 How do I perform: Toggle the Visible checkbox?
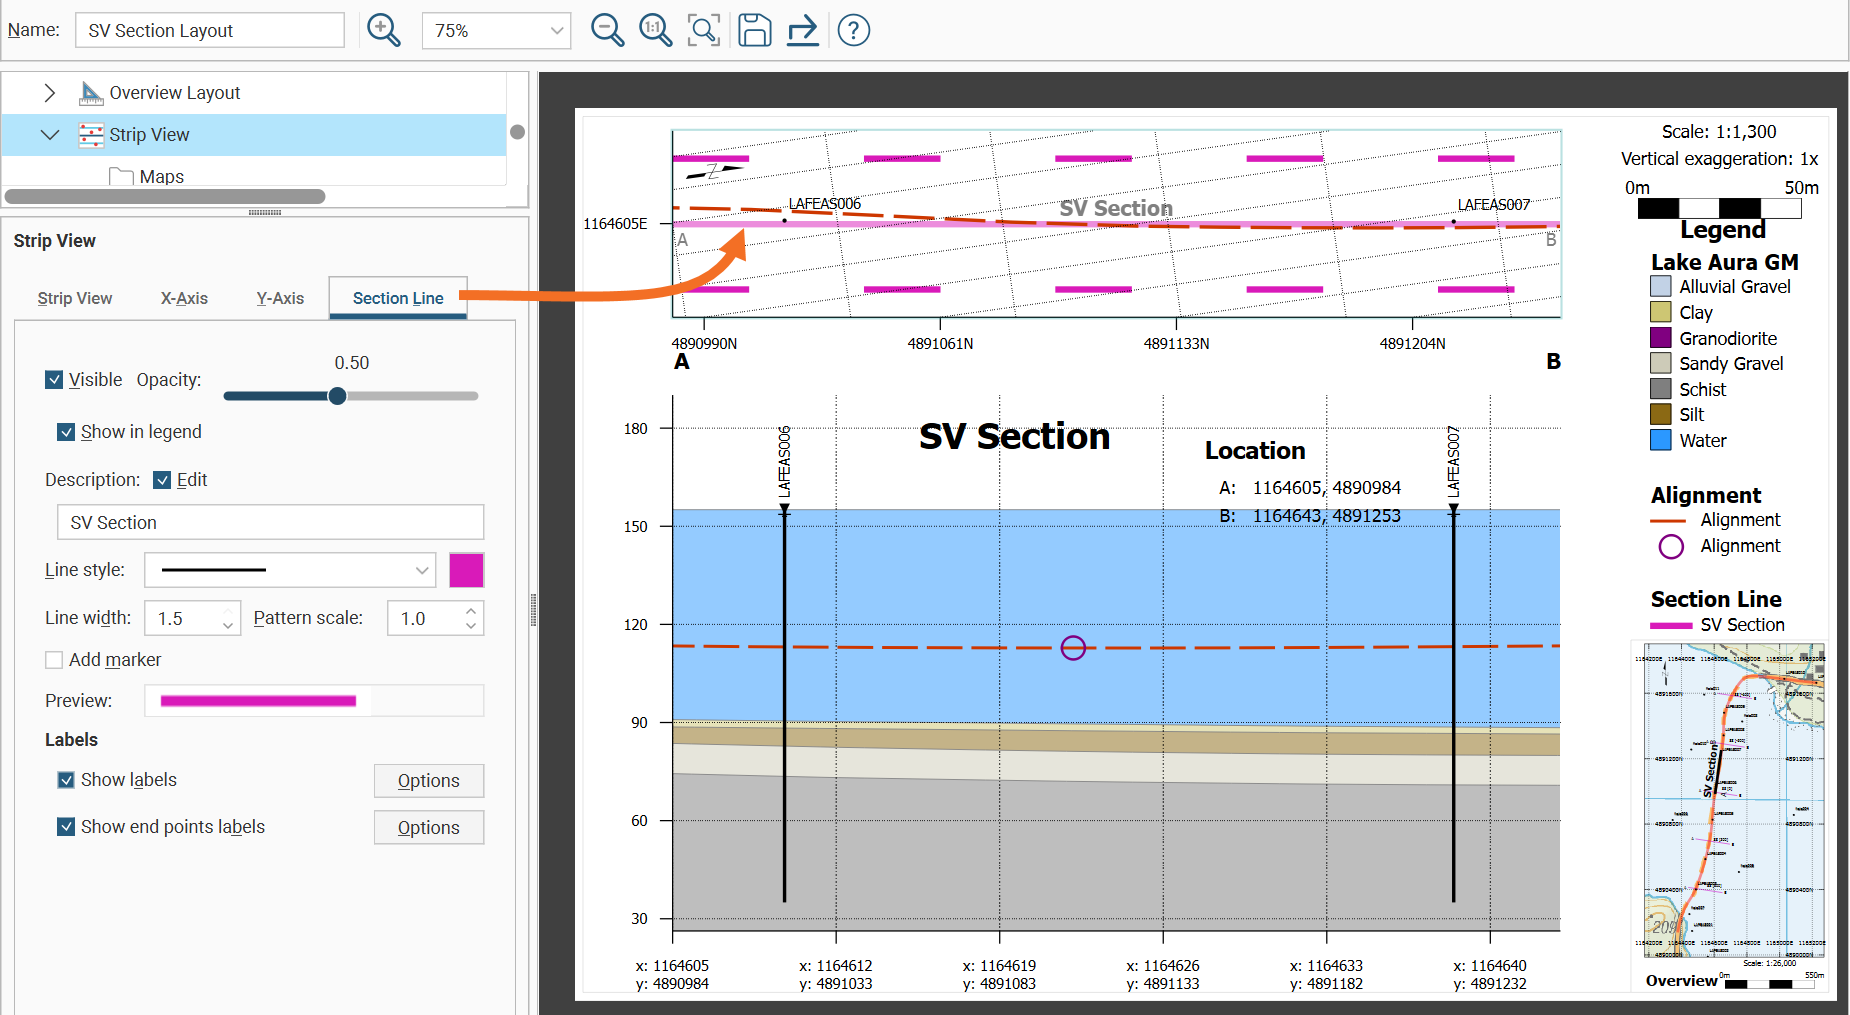(x=54, y=380)
